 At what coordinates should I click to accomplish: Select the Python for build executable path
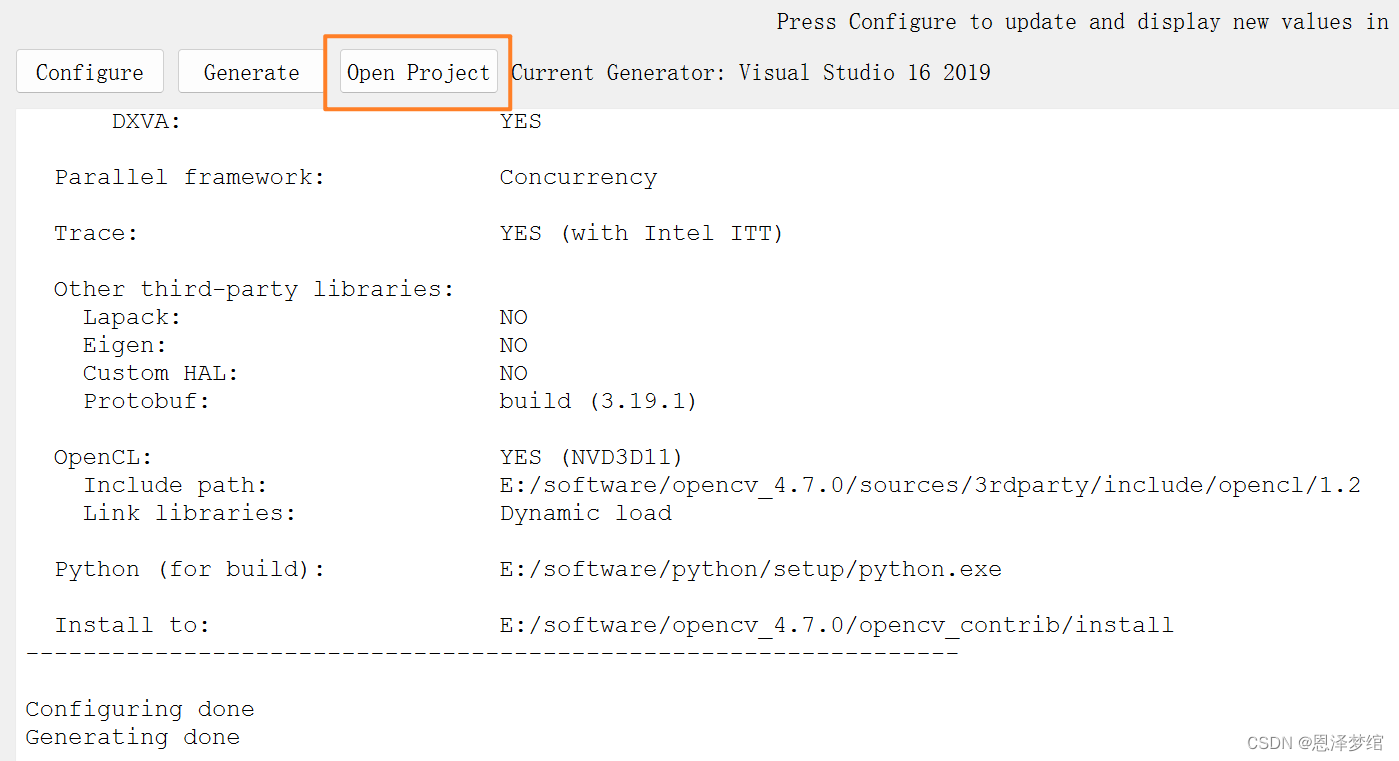[x=750, y=568]
